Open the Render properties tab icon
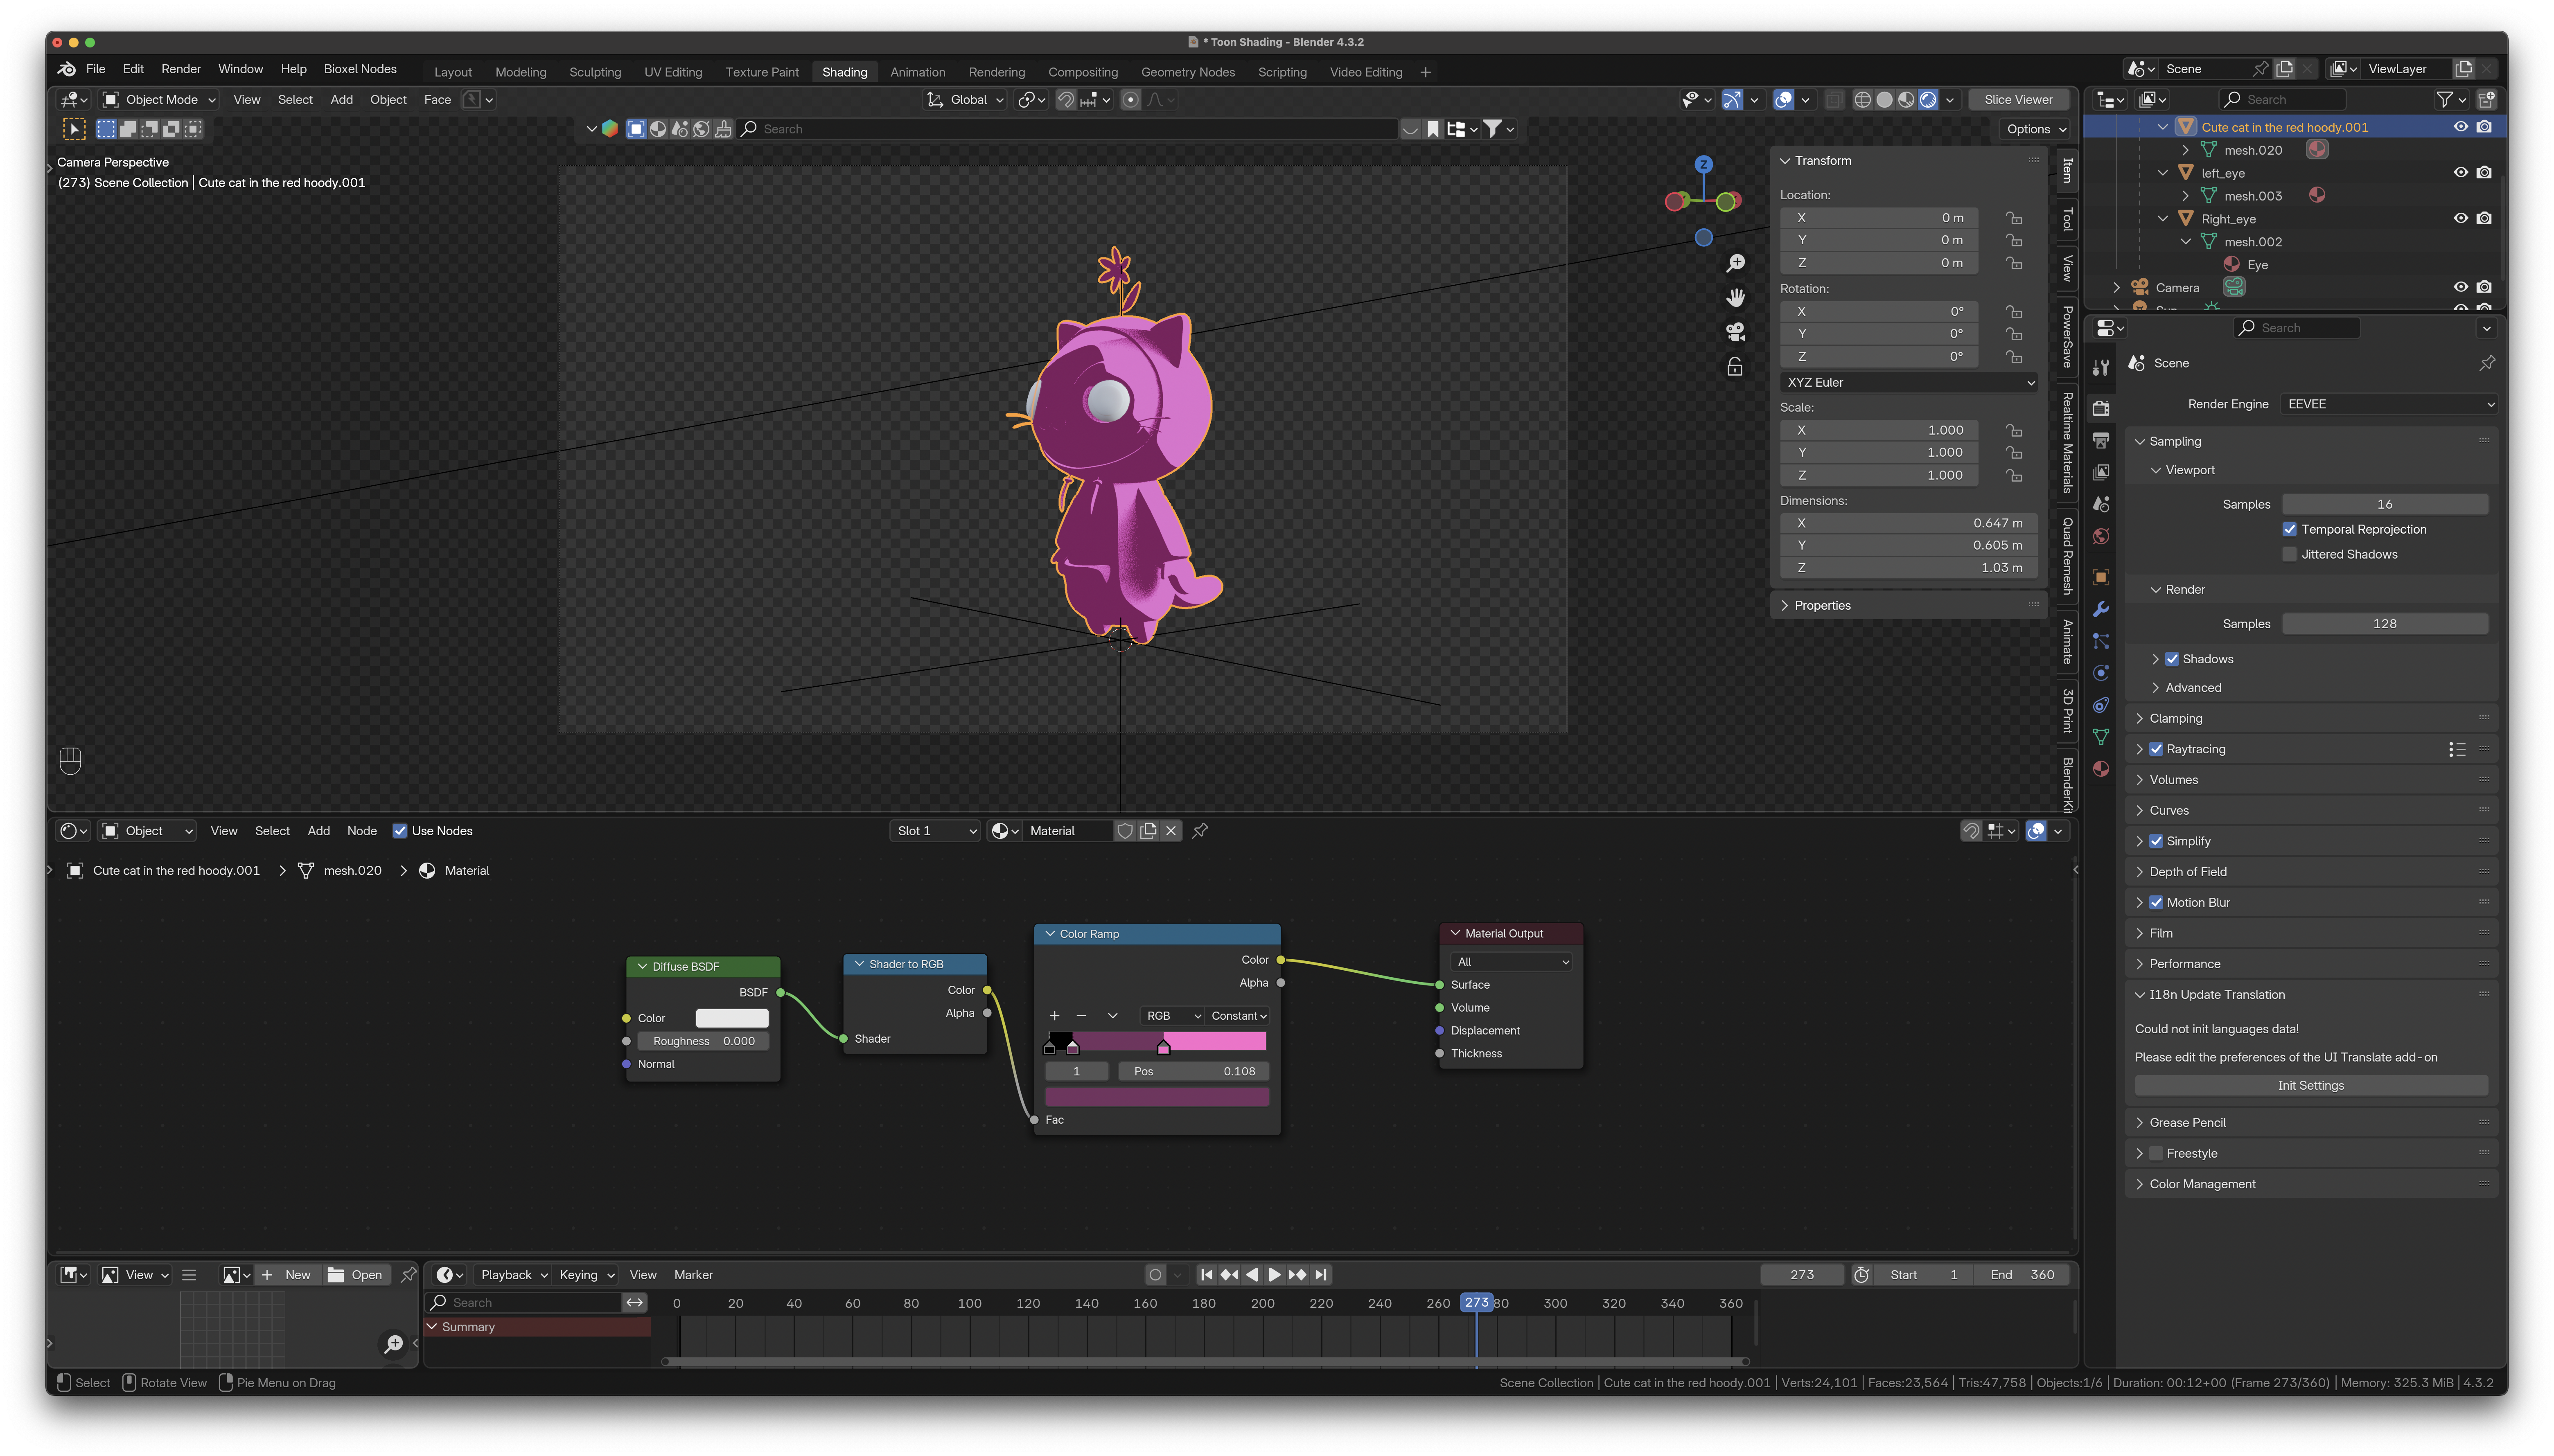This screenshot has height=1456, width=2554. [x=2101, y=408]
